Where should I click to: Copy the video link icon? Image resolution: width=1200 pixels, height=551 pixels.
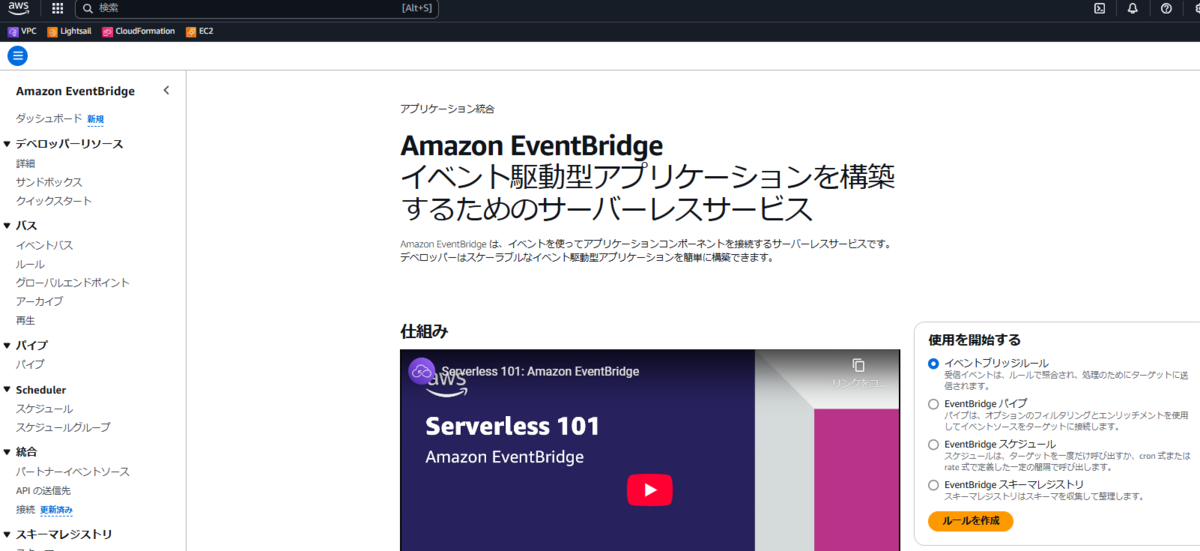pyautogui.click(x=858, y=365)
